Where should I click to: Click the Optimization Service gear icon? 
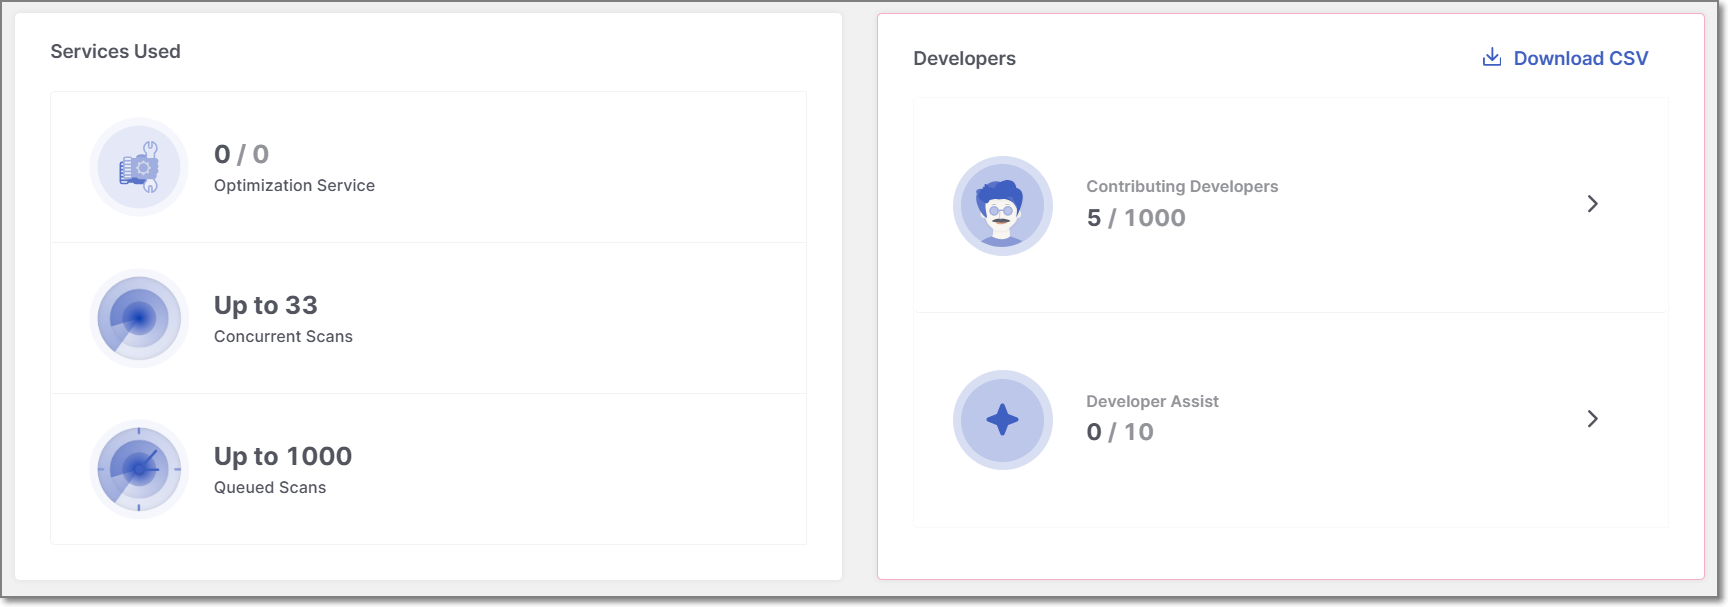pos(139,167)
